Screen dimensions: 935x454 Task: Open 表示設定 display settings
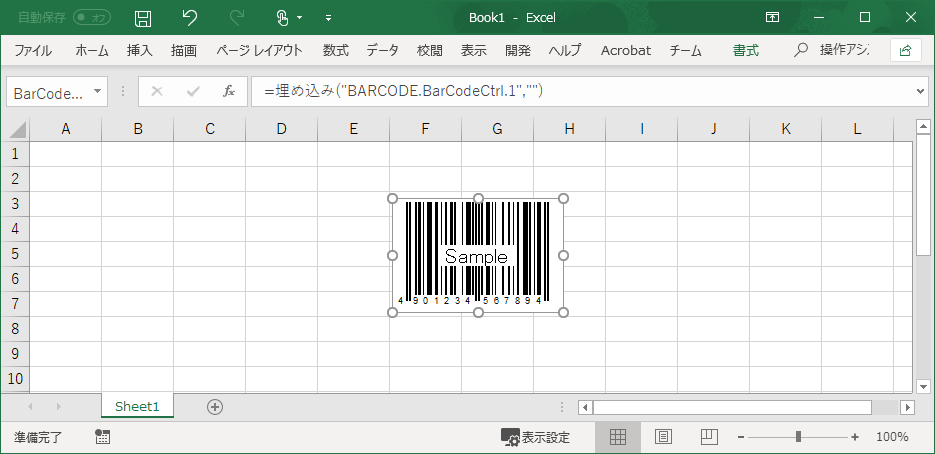point(535,438)
